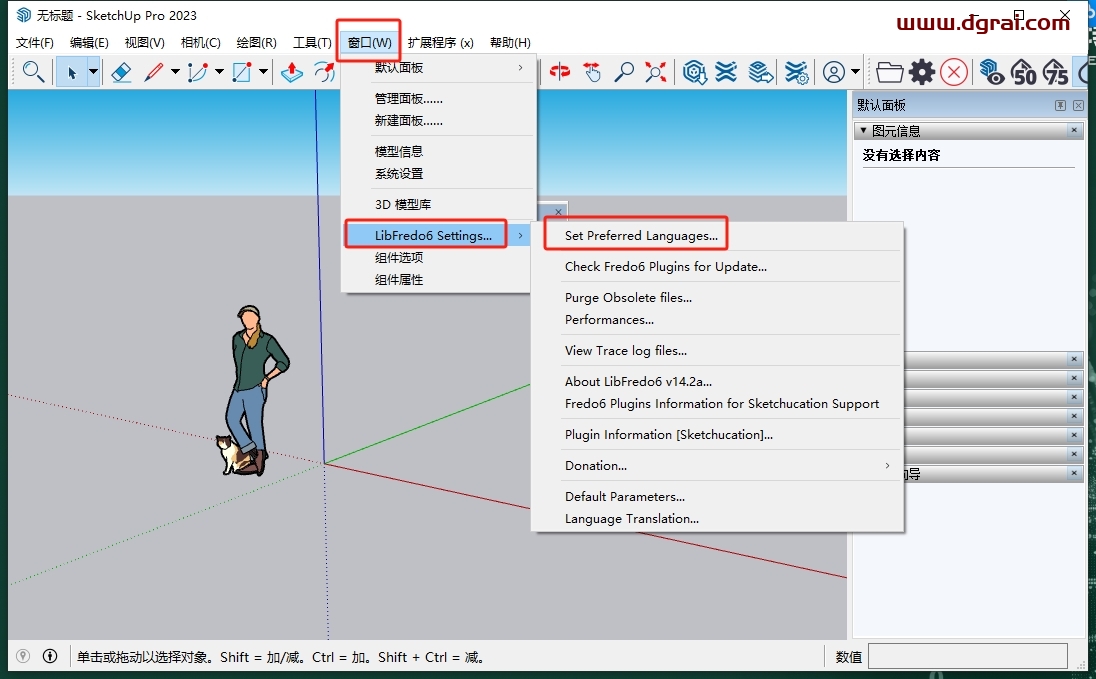1096x679 pixels.
Task: Open the 工具(T) menu
Action: point(312,43)
